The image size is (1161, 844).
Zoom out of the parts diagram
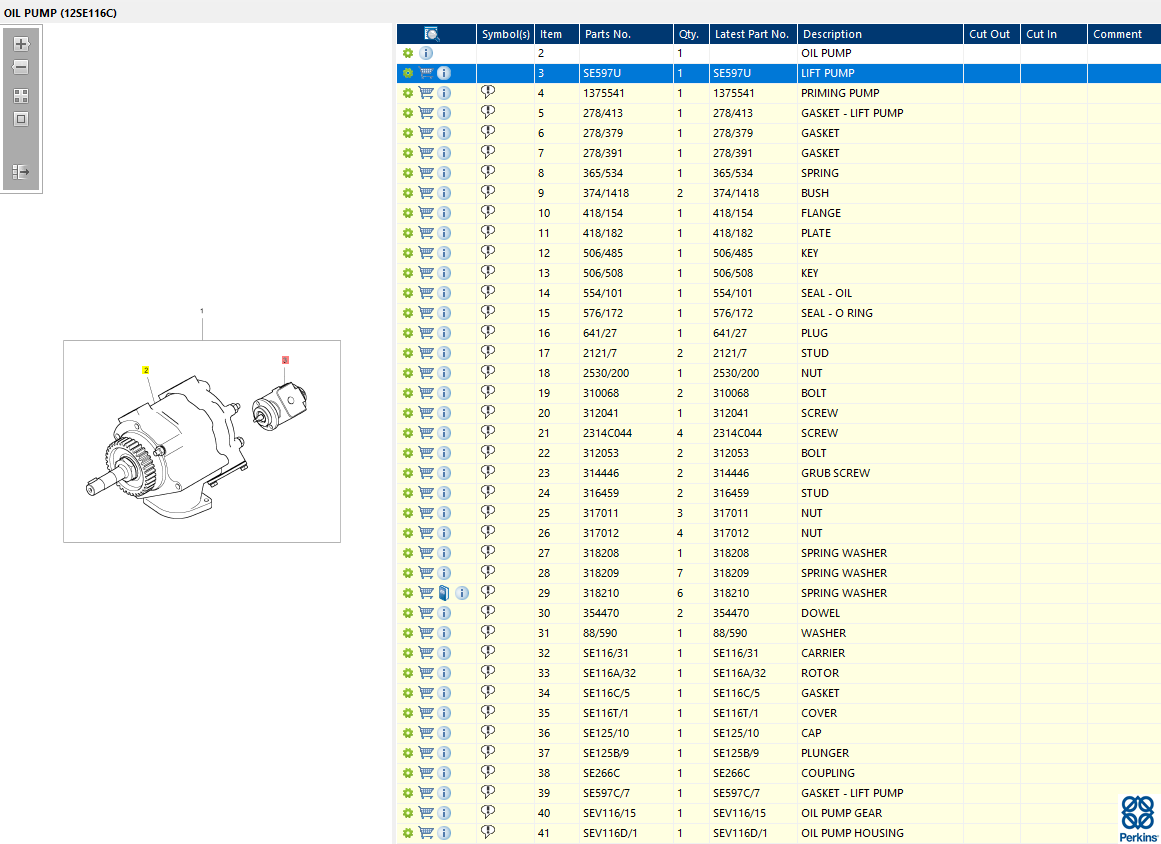(21, 68)
